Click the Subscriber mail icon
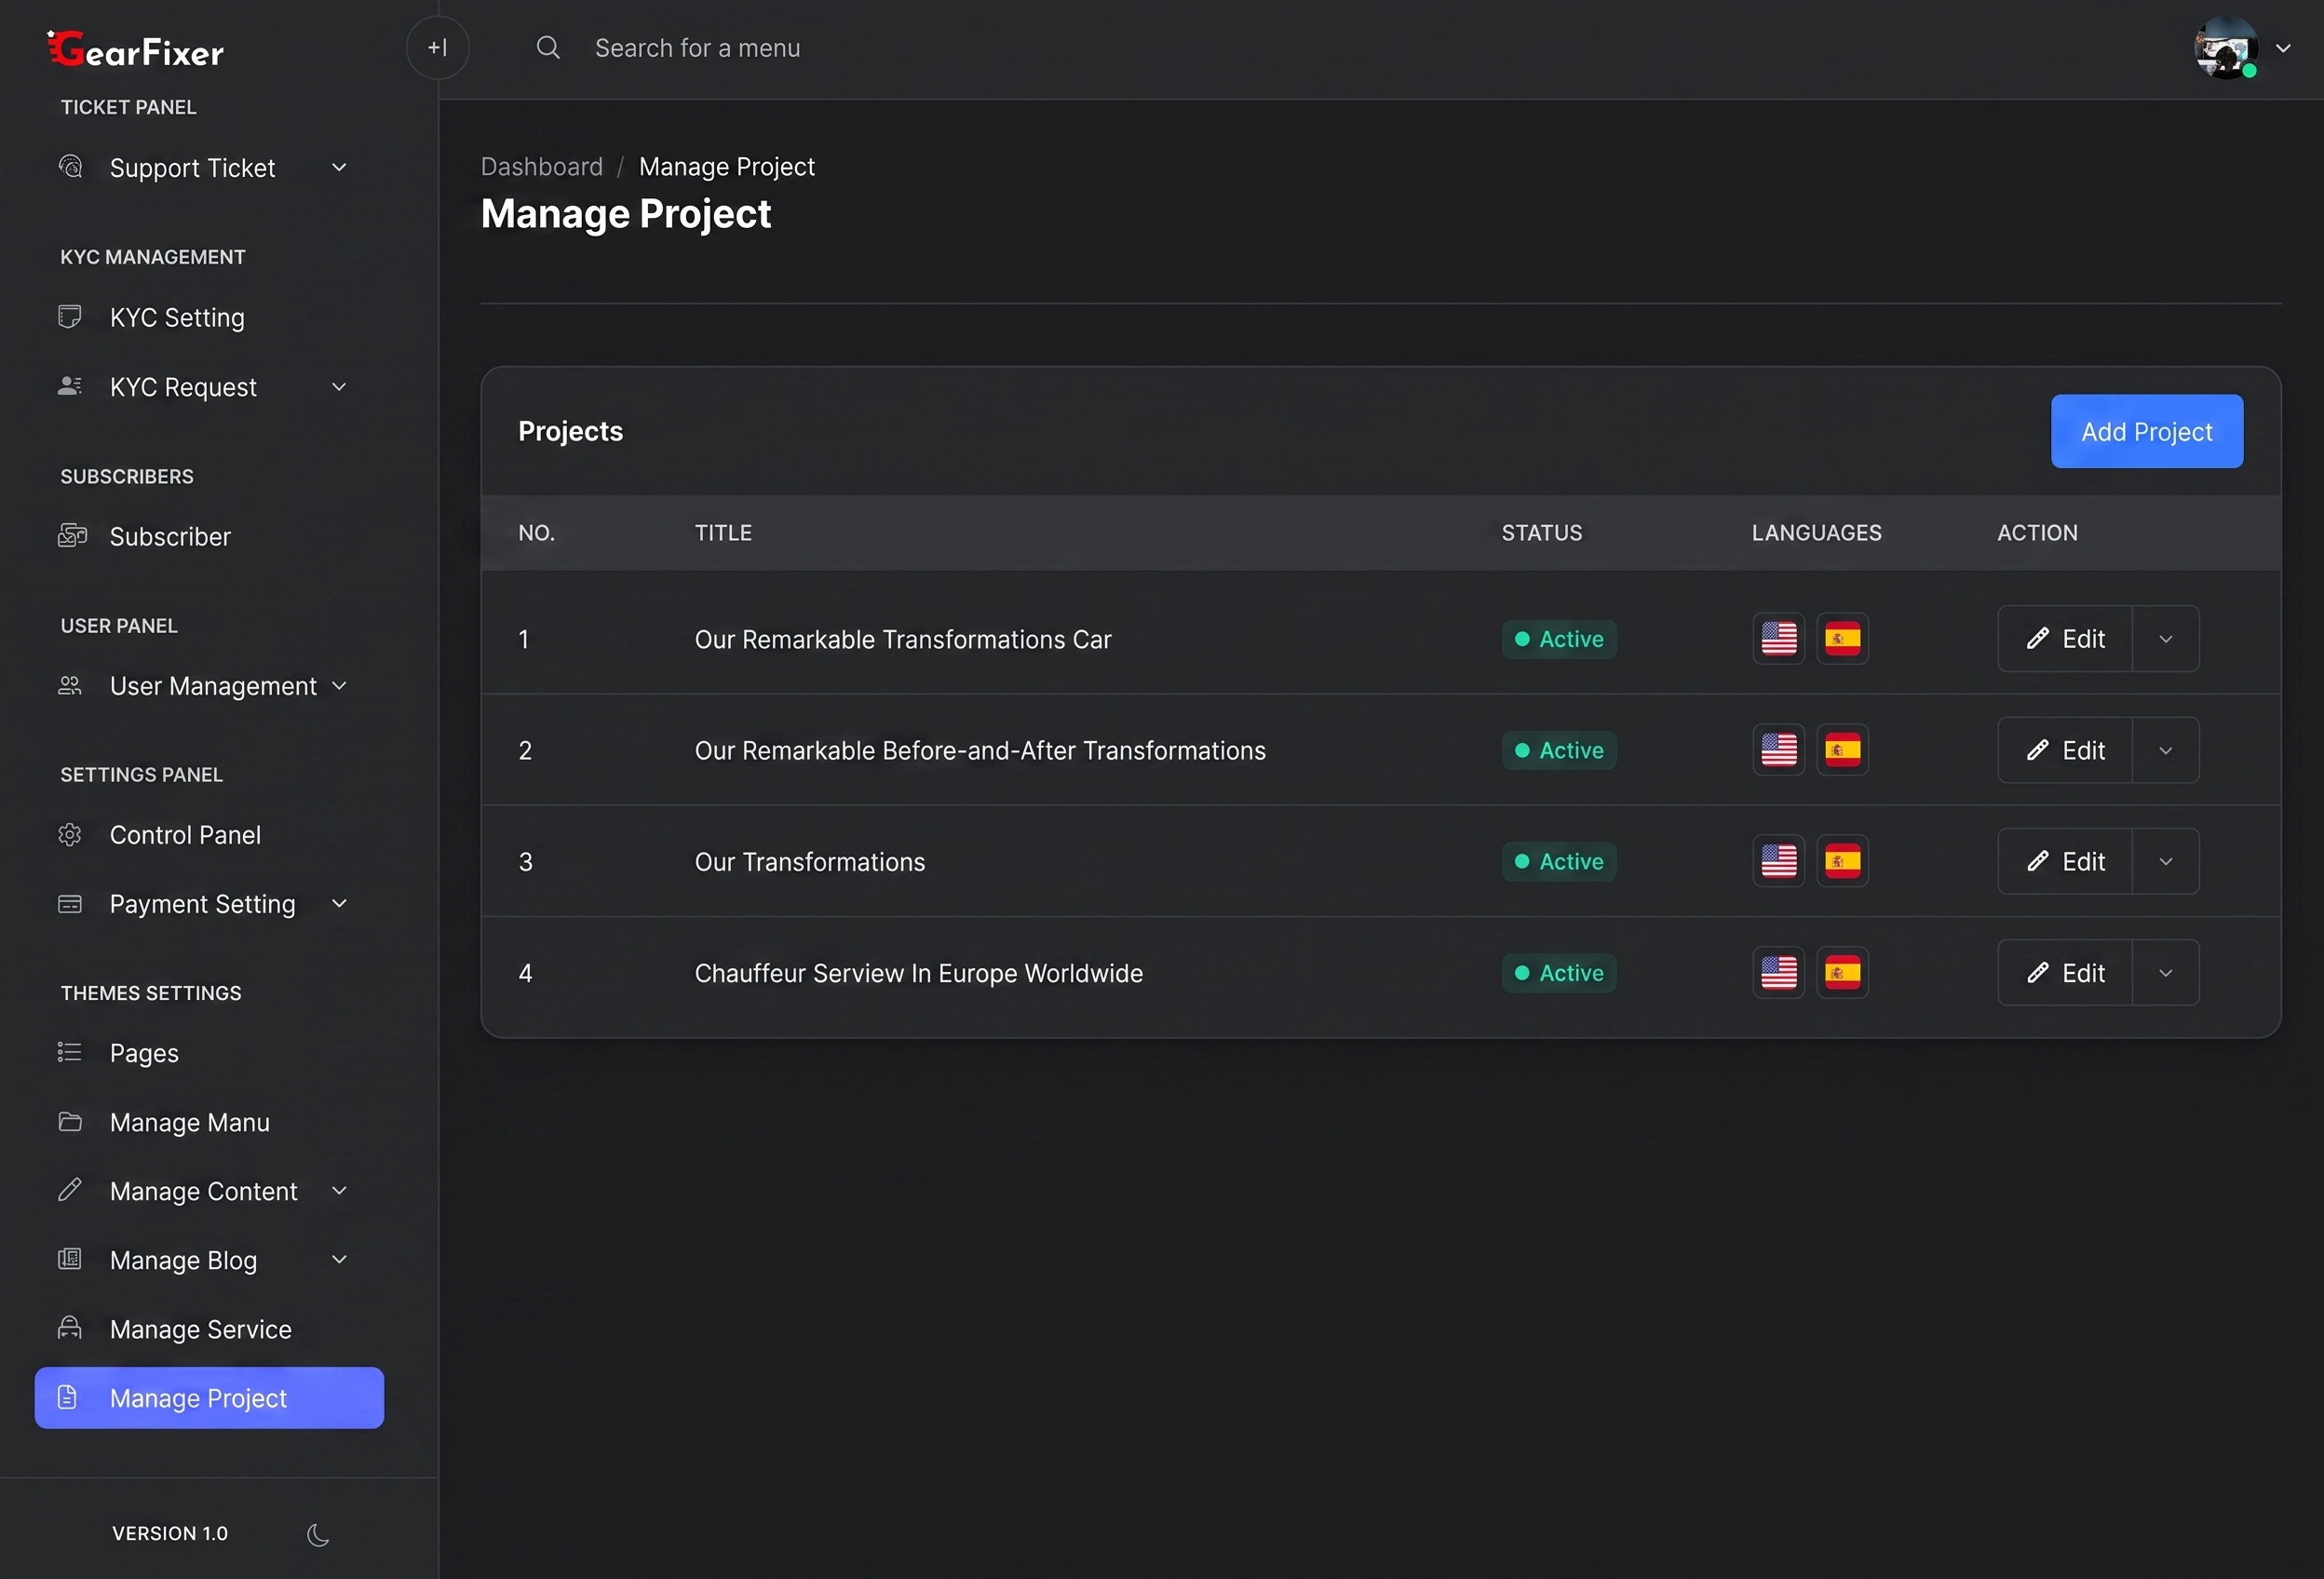This screenshot has height=1579, width=2324. [72, 536]
